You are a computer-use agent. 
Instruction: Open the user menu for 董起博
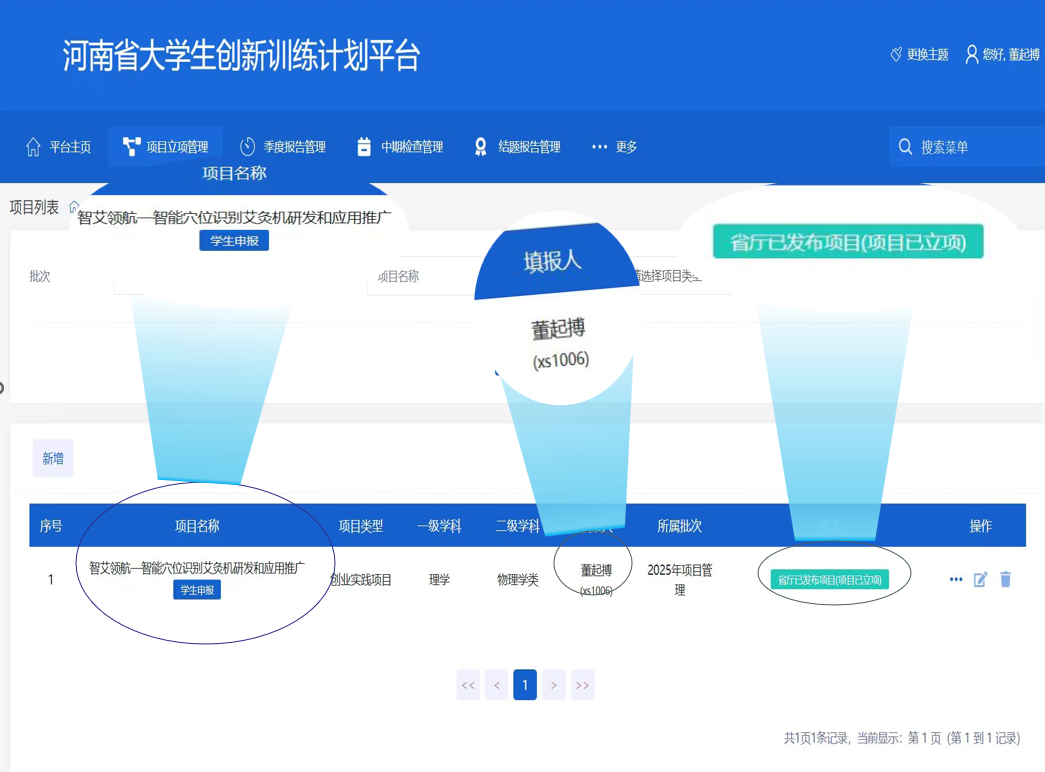1002,54
